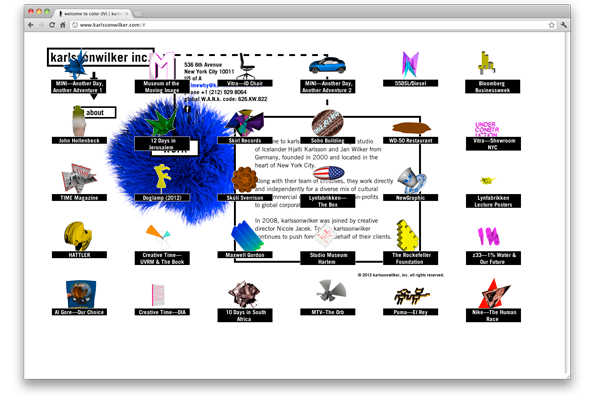Viewport: 595px width, 395px height.
Task: Click the TIME Magazine collage icon
Action: click(x=79, y=178)
